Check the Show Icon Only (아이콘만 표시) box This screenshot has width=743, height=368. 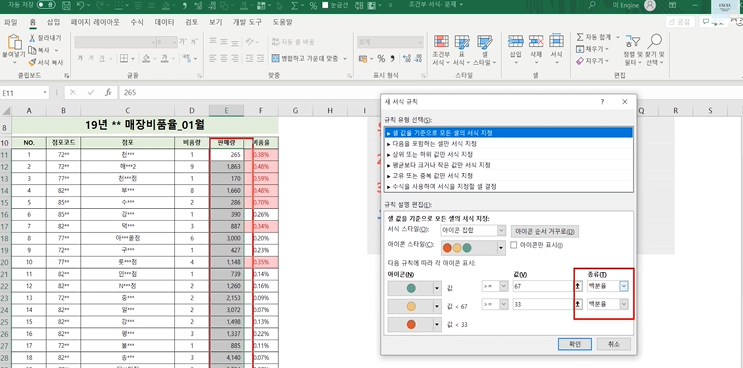coord(514,245)
